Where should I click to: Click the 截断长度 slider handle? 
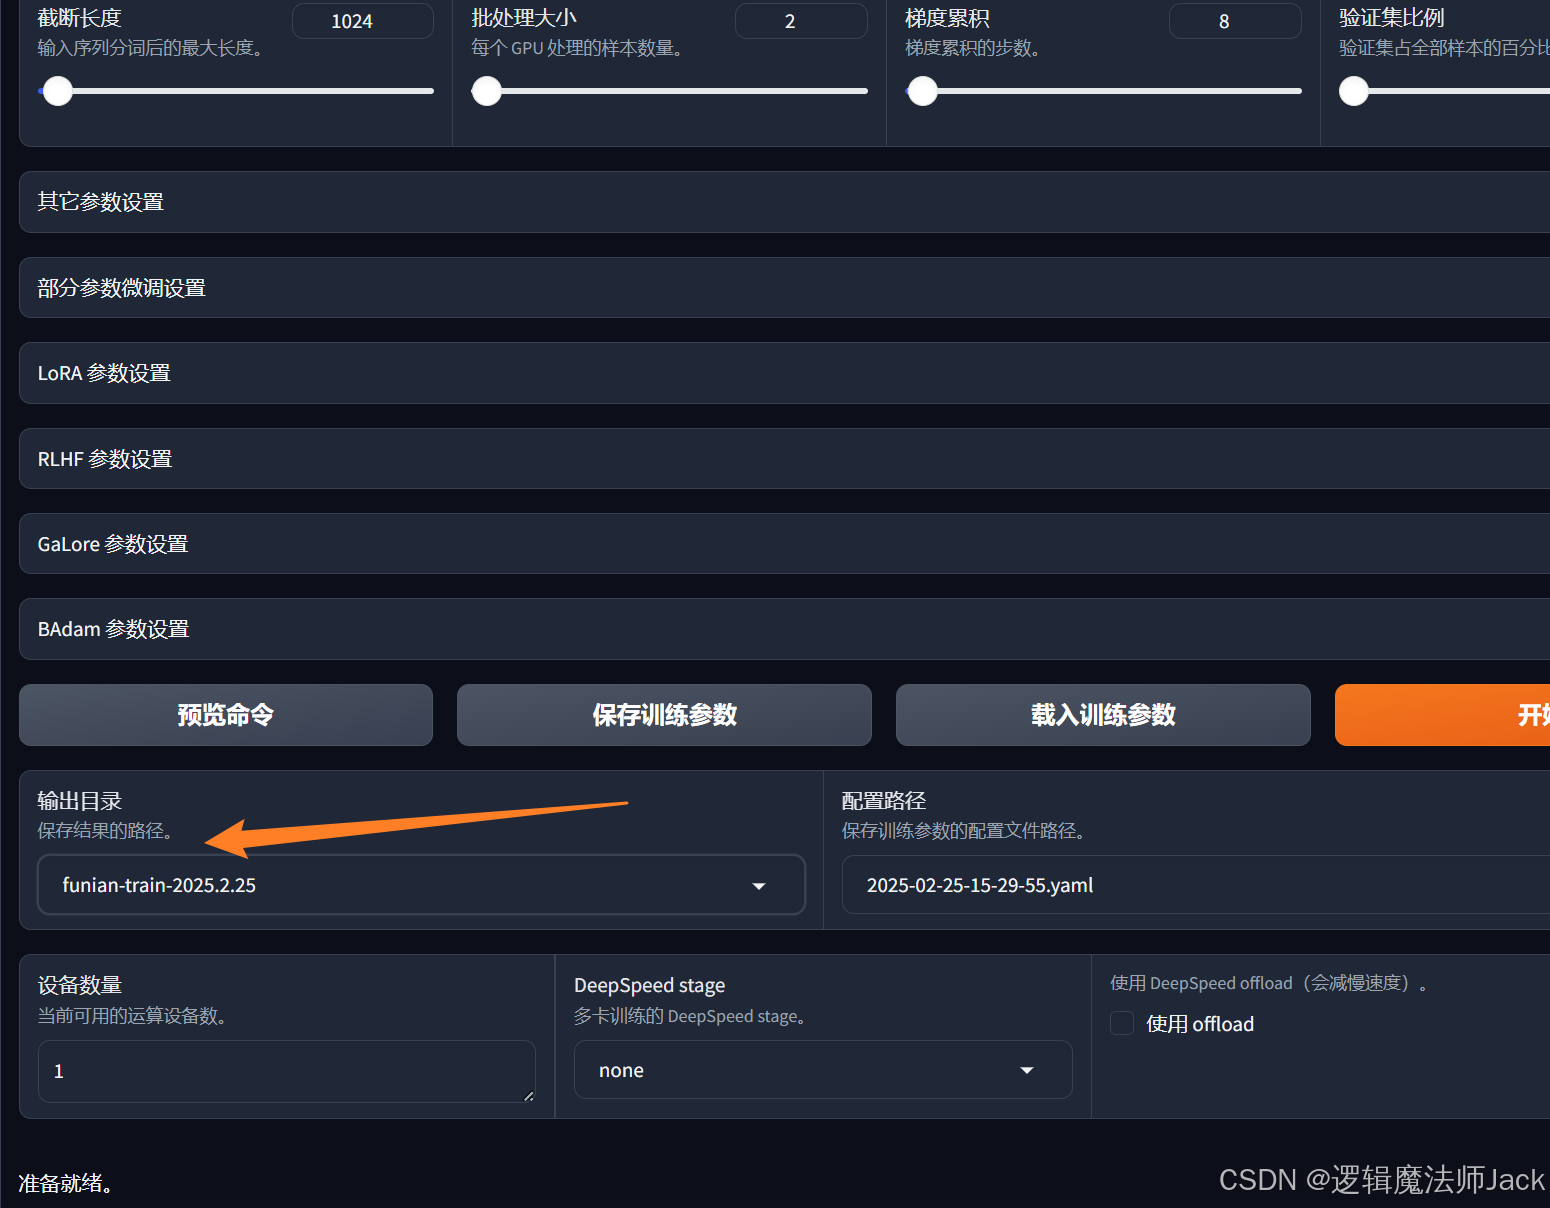coord(59,91)
